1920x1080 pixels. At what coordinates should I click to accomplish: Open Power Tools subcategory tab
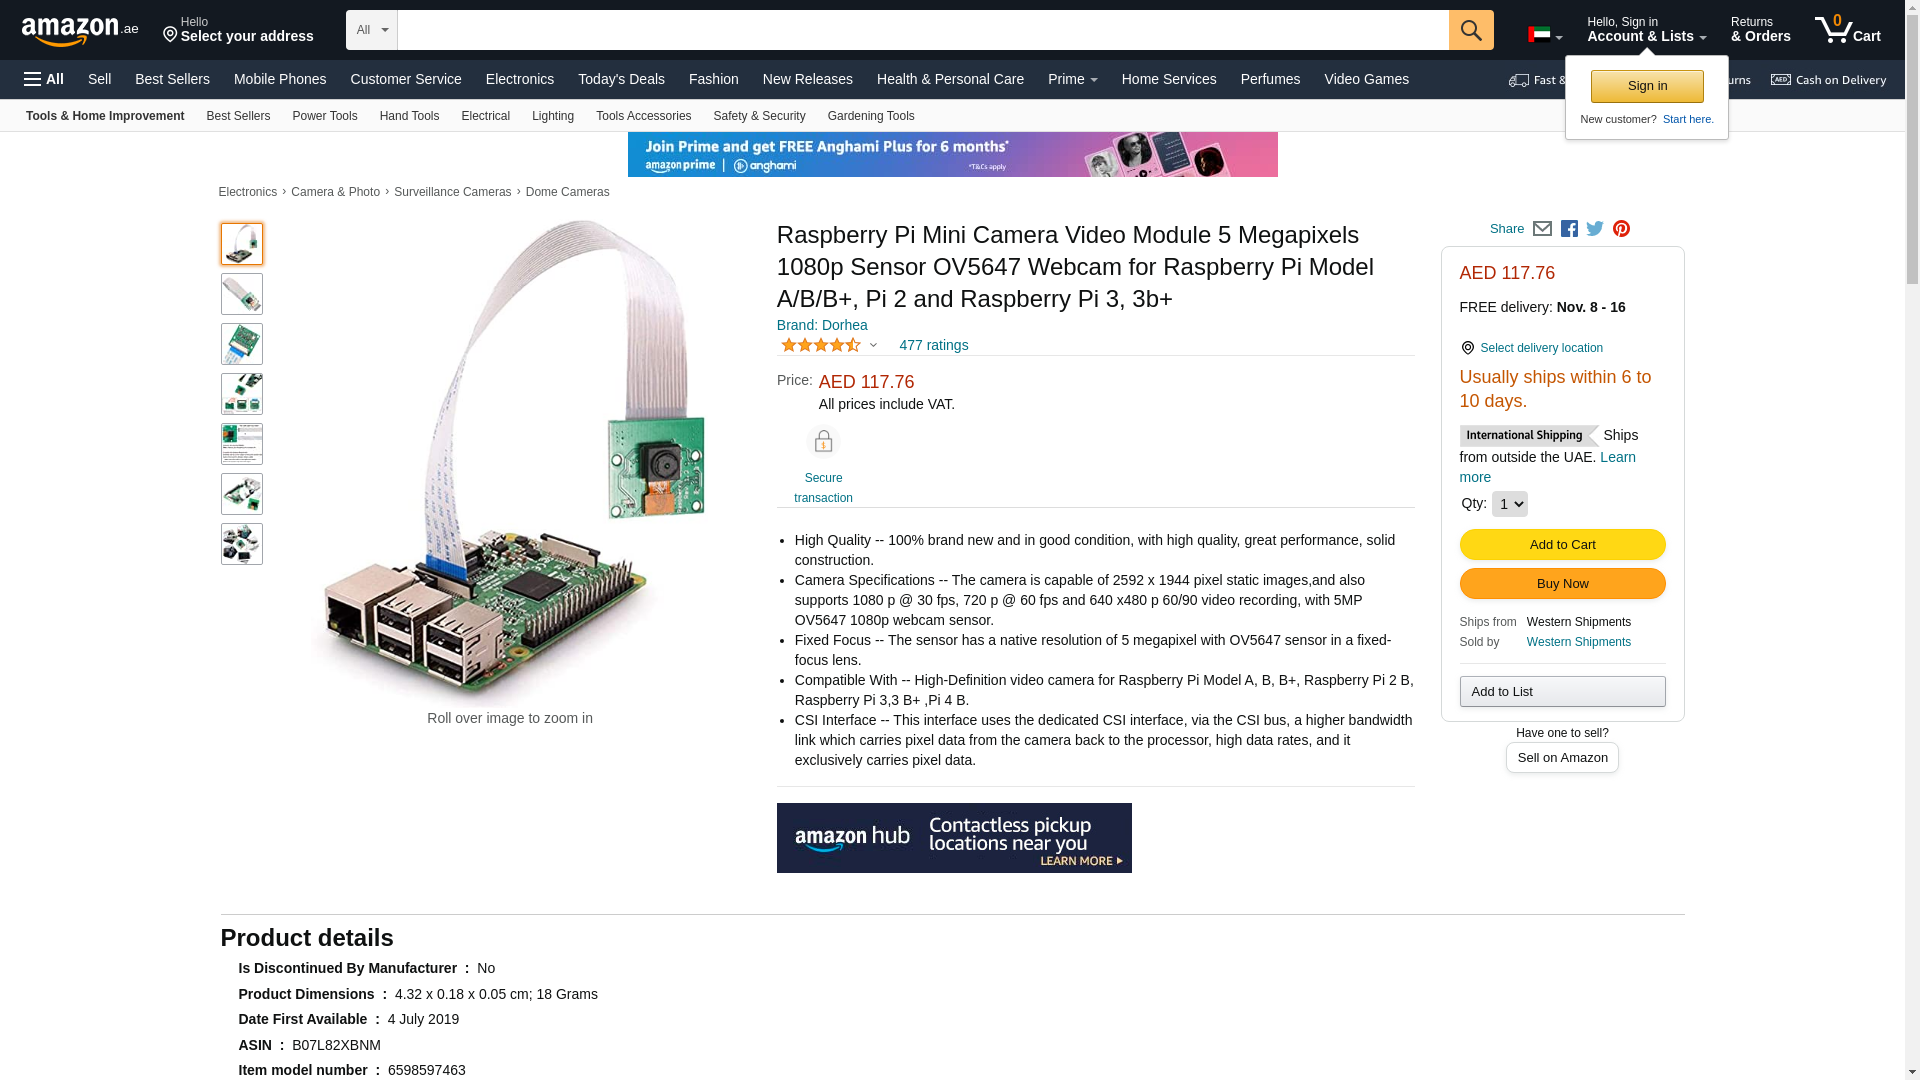[x=324, y=116]
